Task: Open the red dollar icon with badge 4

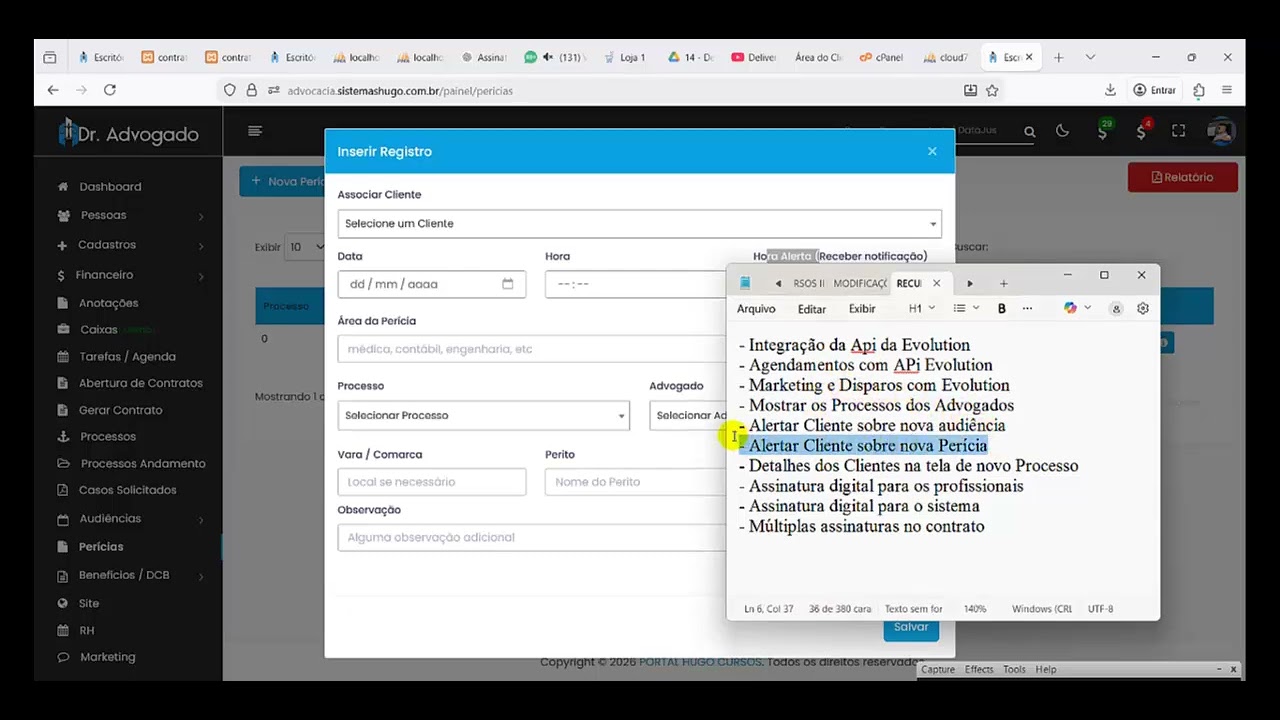Action: tap(1141, 131)
